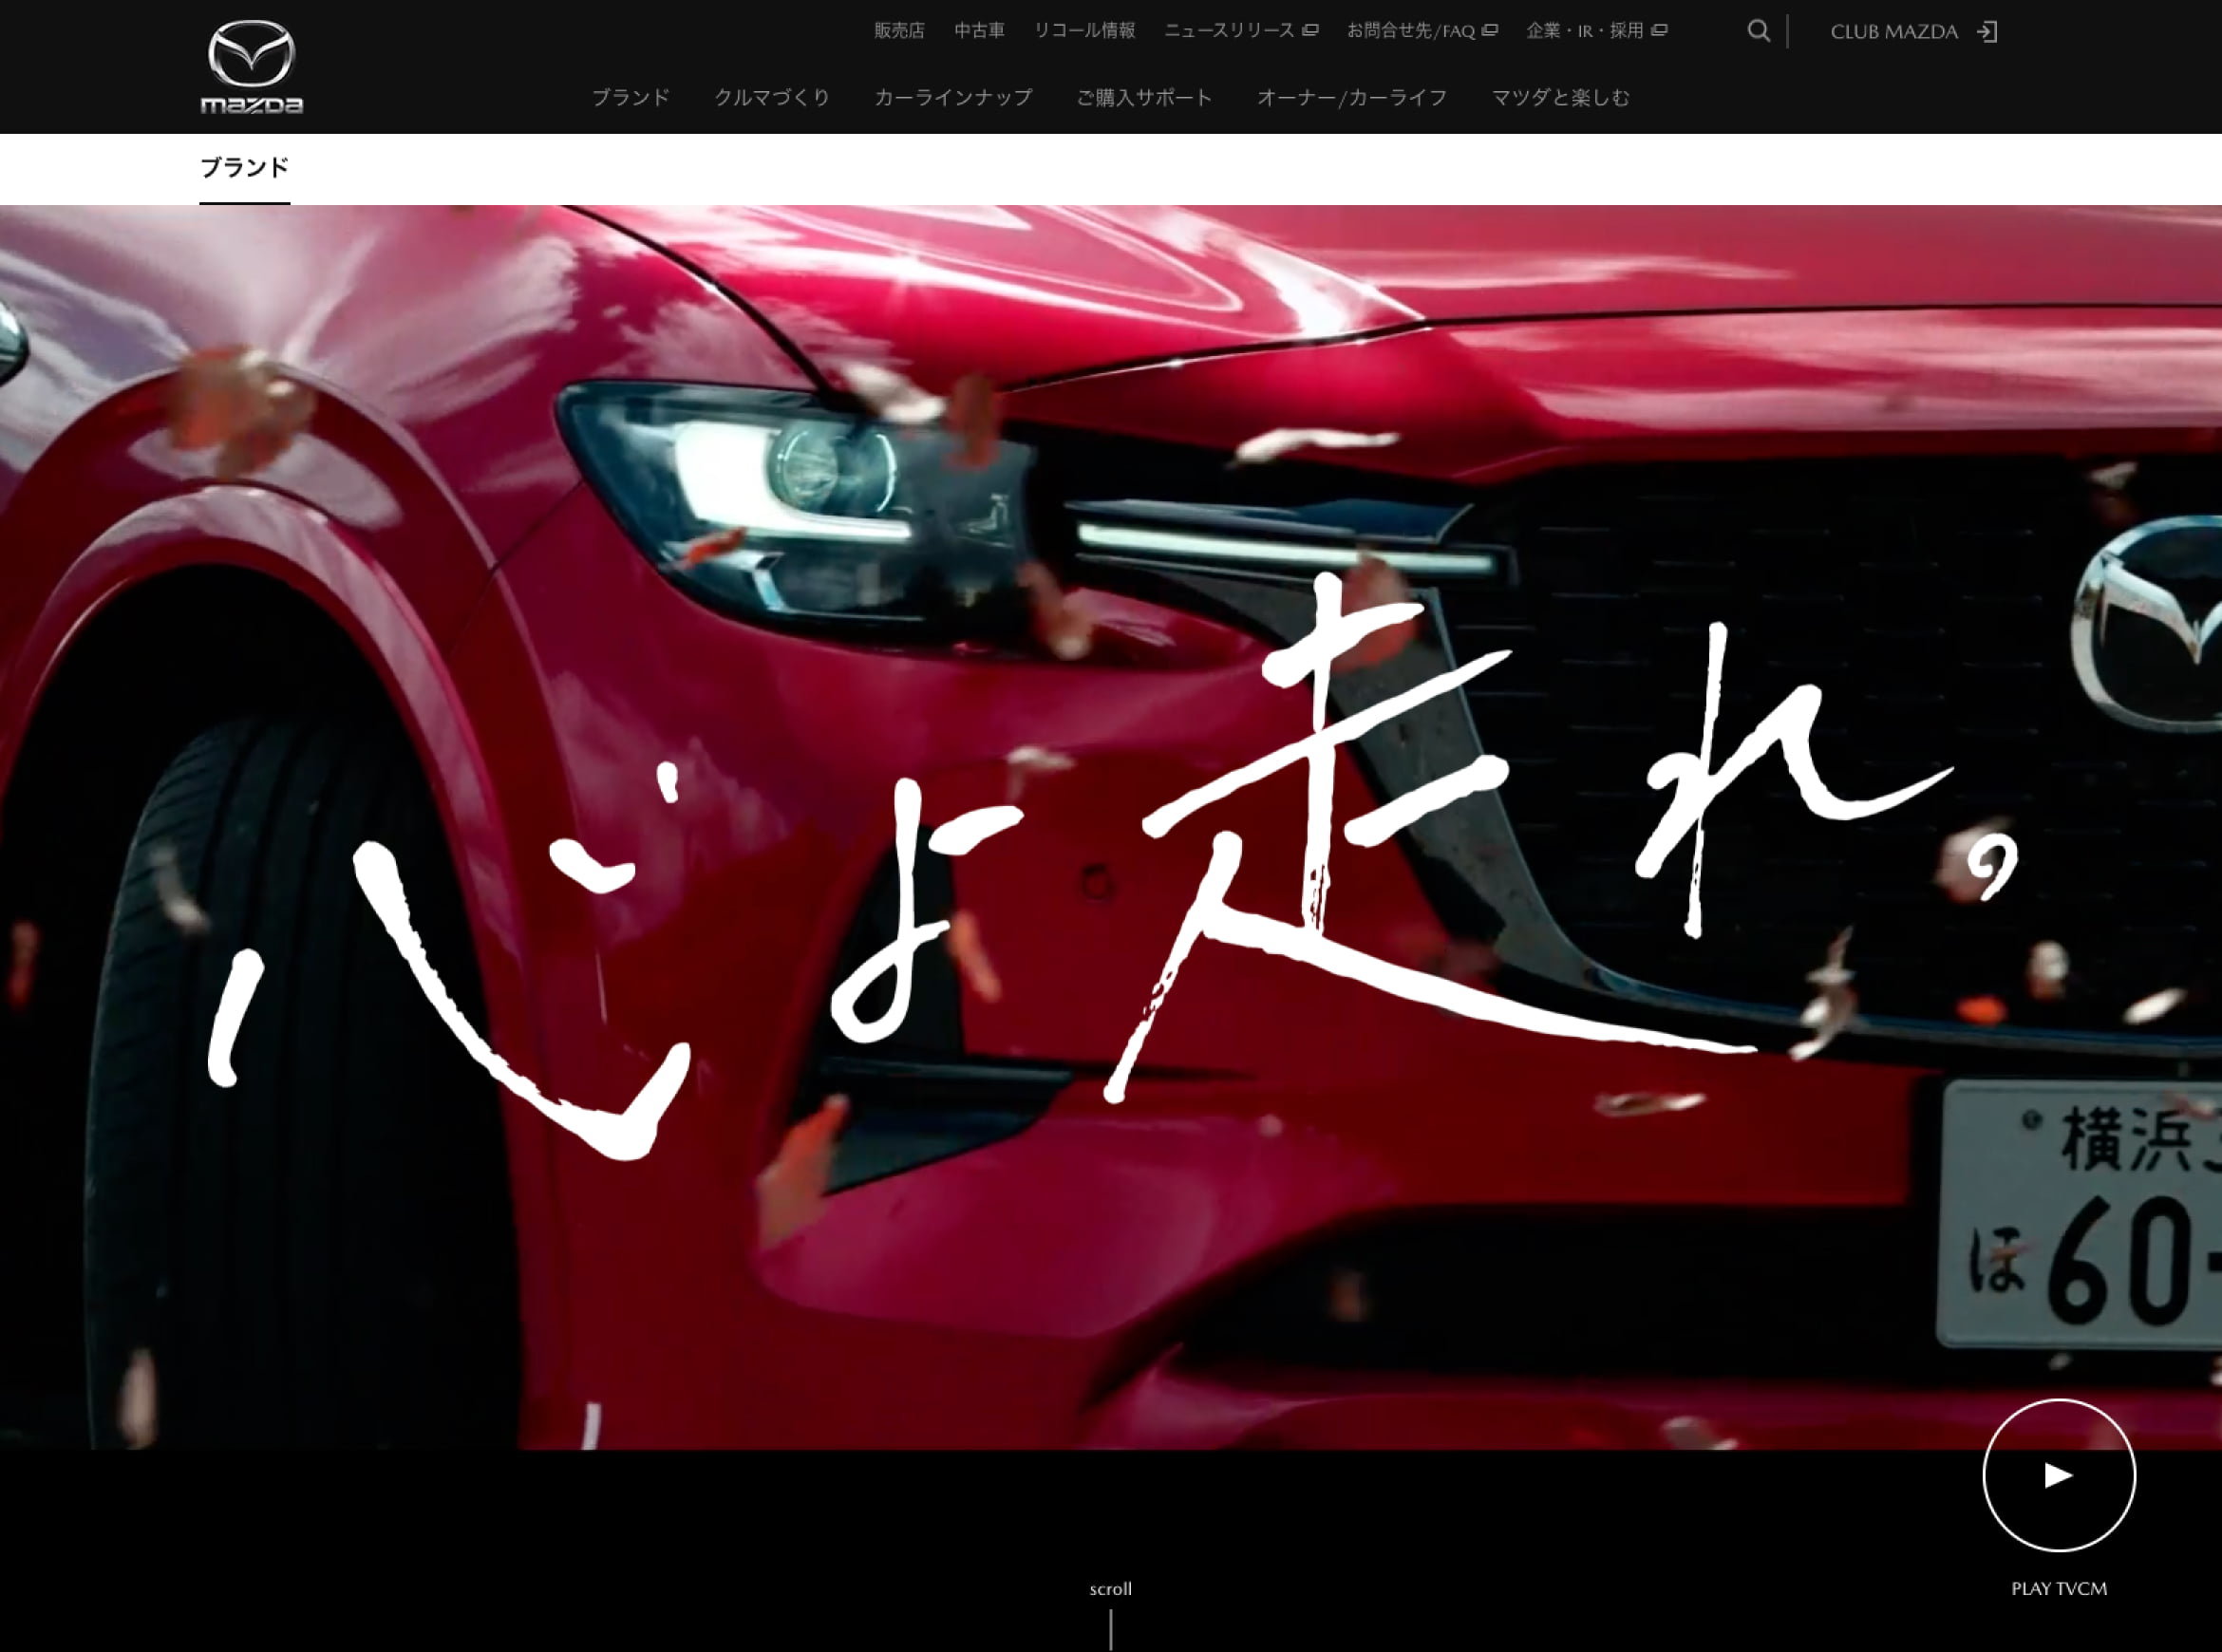Select the ブランド breadcrumb tab below header
The image size is (2222, 1652).
pos(245,167)
